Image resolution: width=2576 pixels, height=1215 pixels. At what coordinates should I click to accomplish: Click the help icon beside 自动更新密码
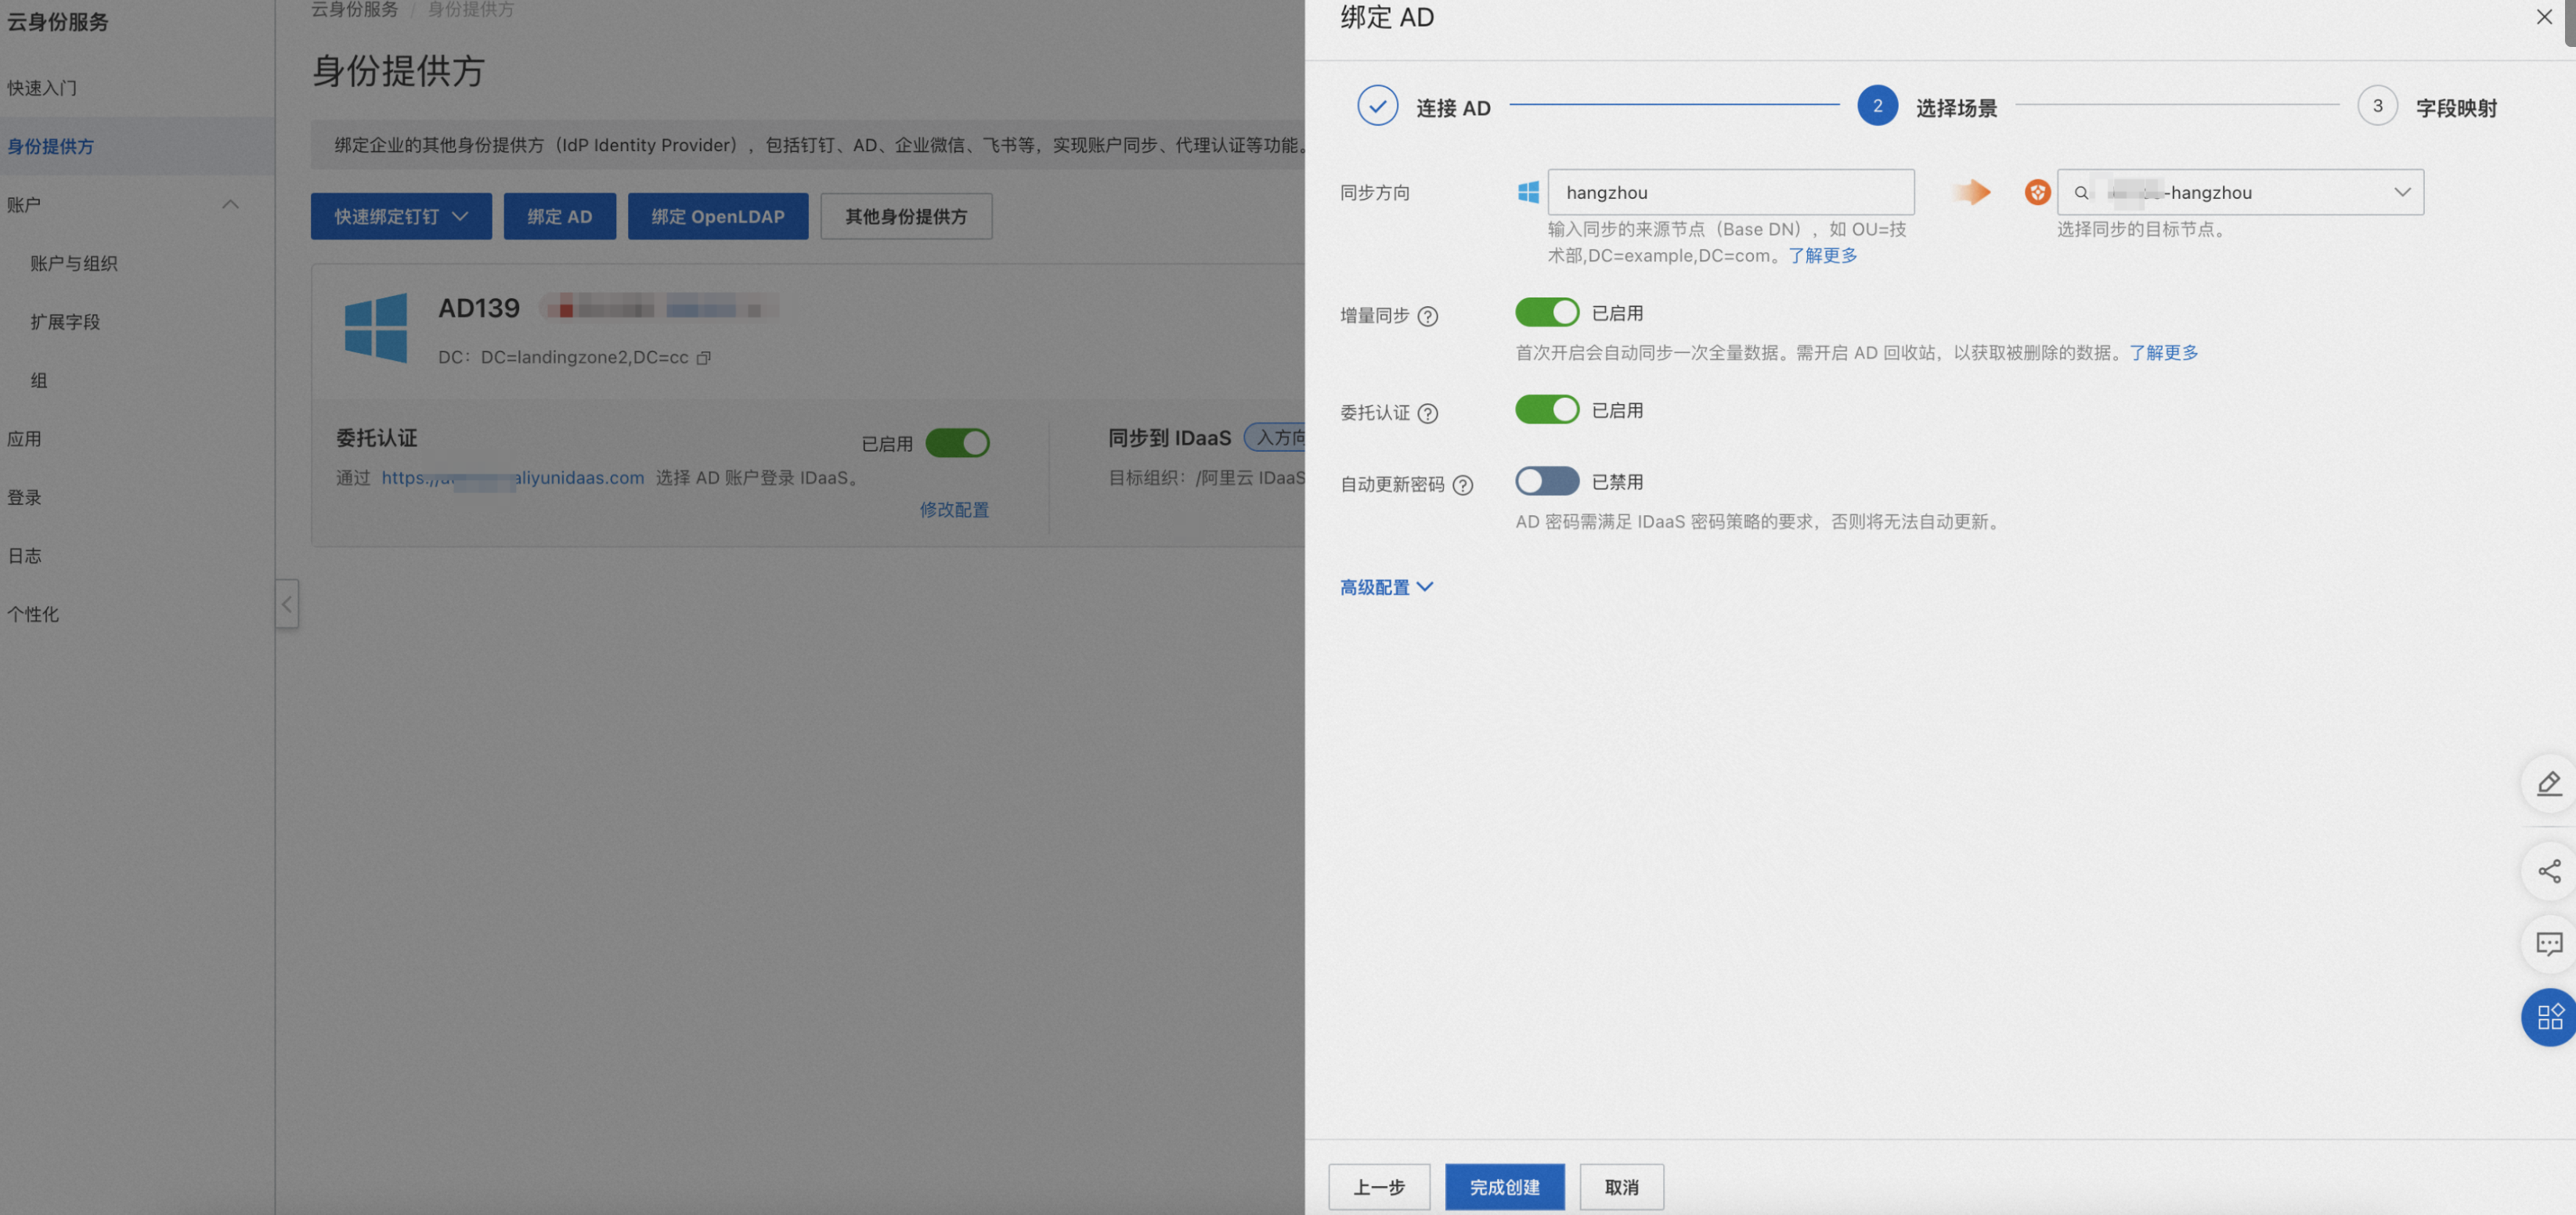coord(1462,485)
